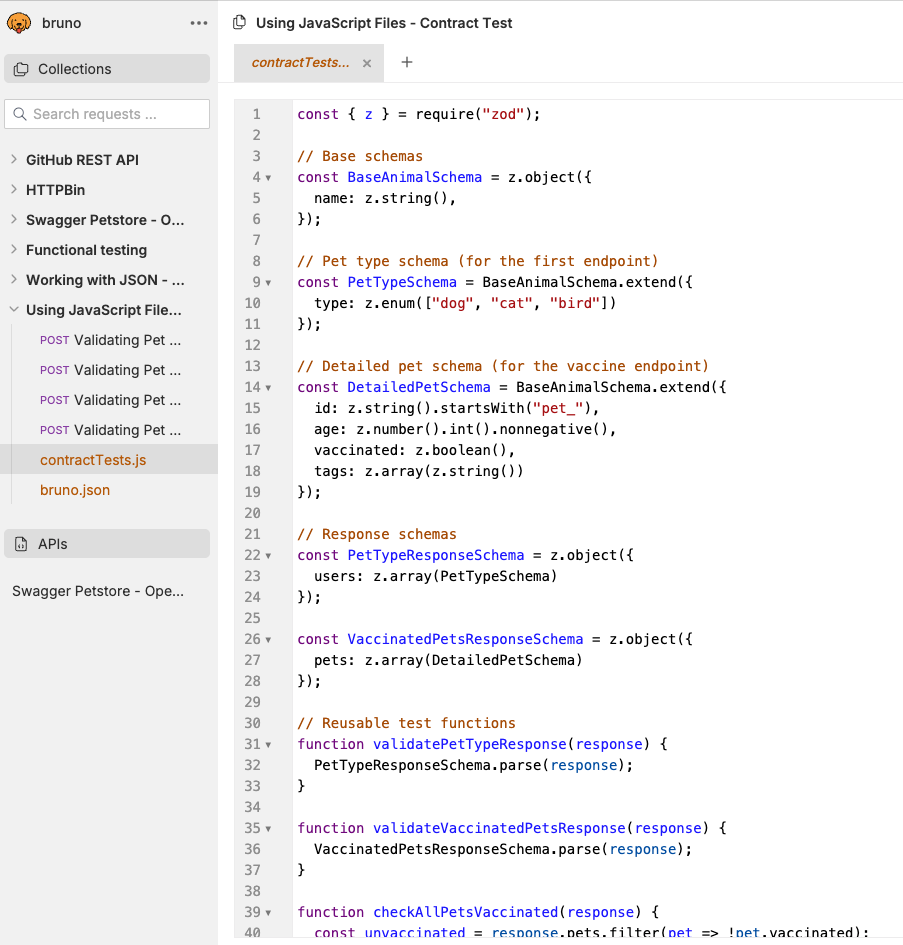Close the contractTests tab with X

[x=367, y=63]
